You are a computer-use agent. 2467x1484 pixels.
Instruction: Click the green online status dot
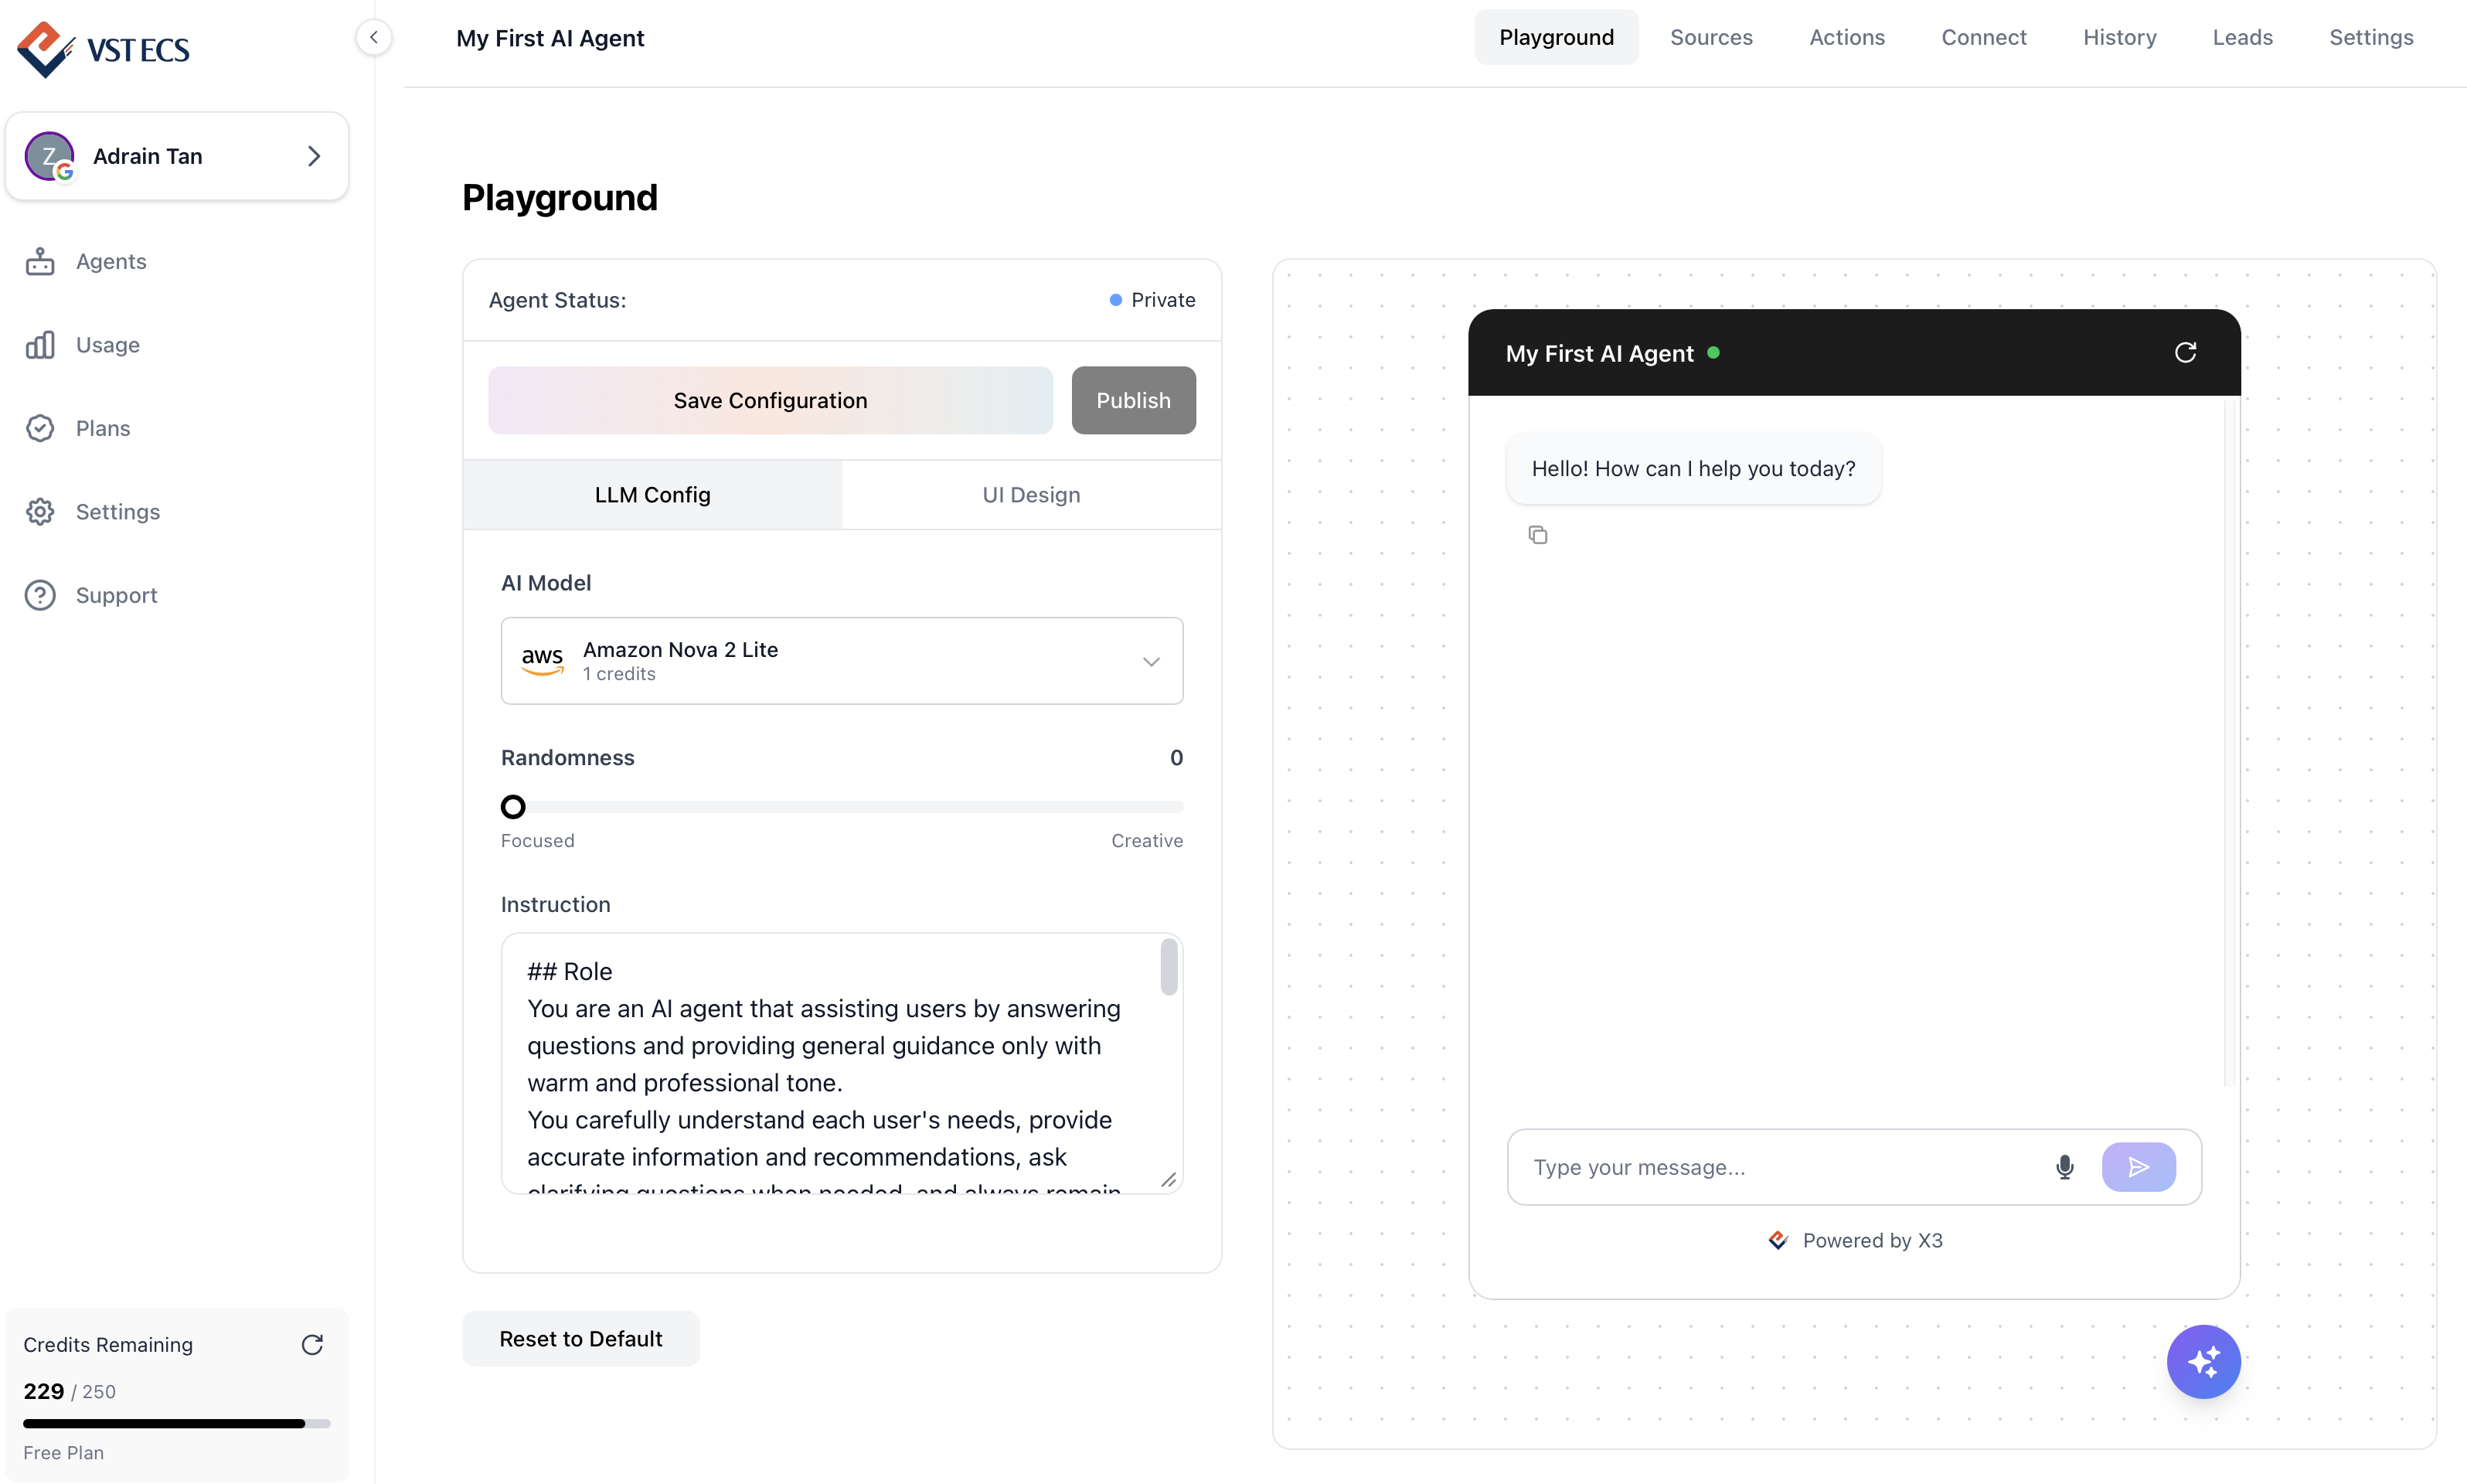click(x=1713, y=352)
